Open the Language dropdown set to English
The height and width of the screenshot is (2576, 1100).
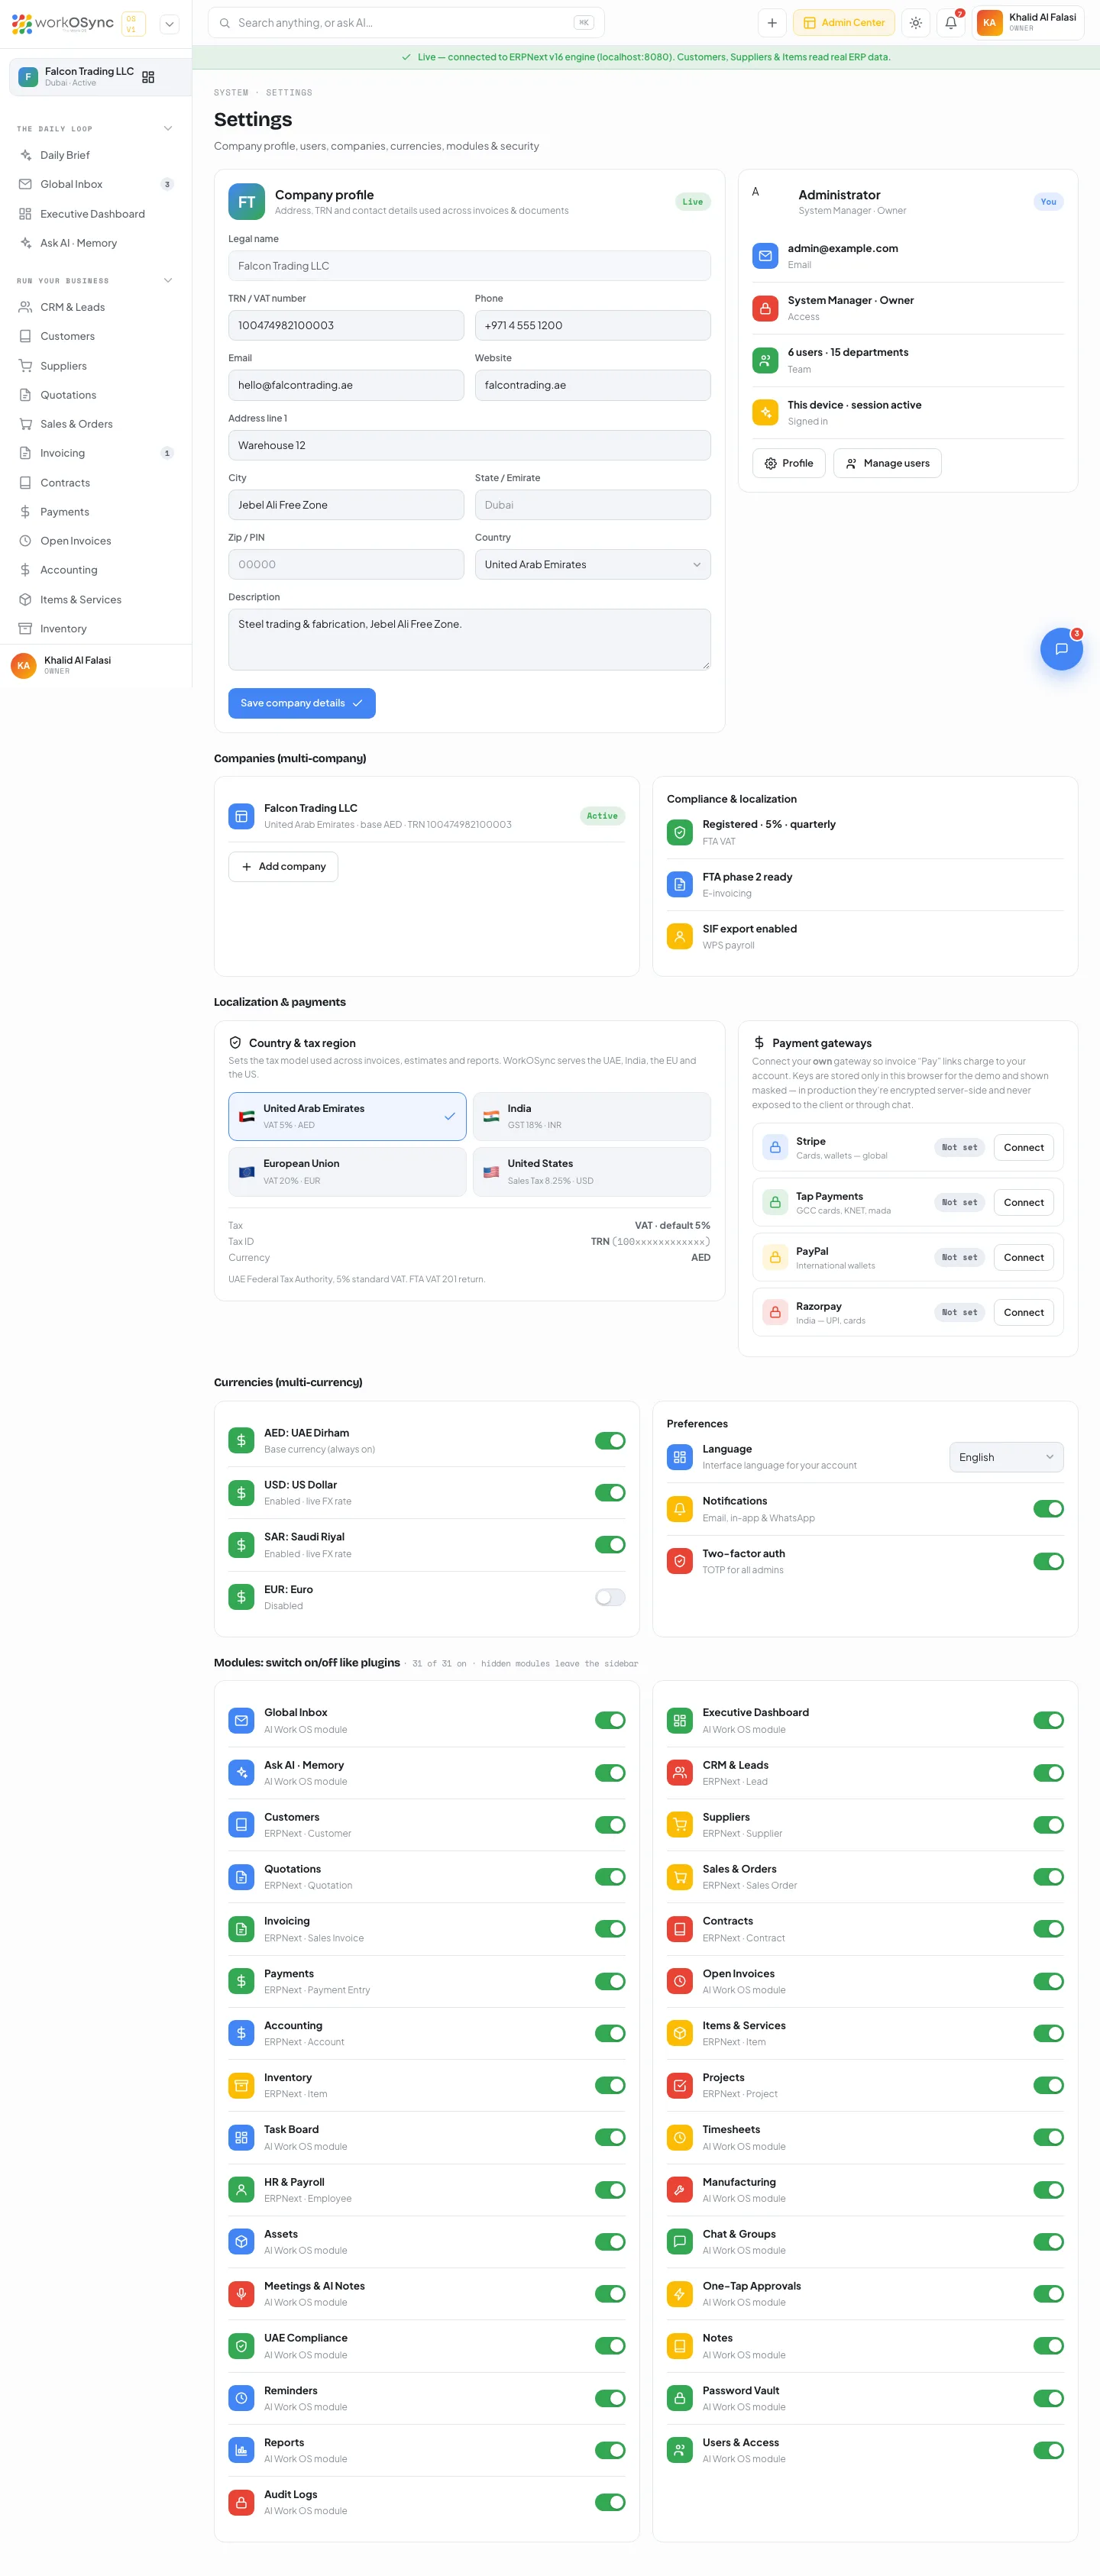click(1006, 1457)
